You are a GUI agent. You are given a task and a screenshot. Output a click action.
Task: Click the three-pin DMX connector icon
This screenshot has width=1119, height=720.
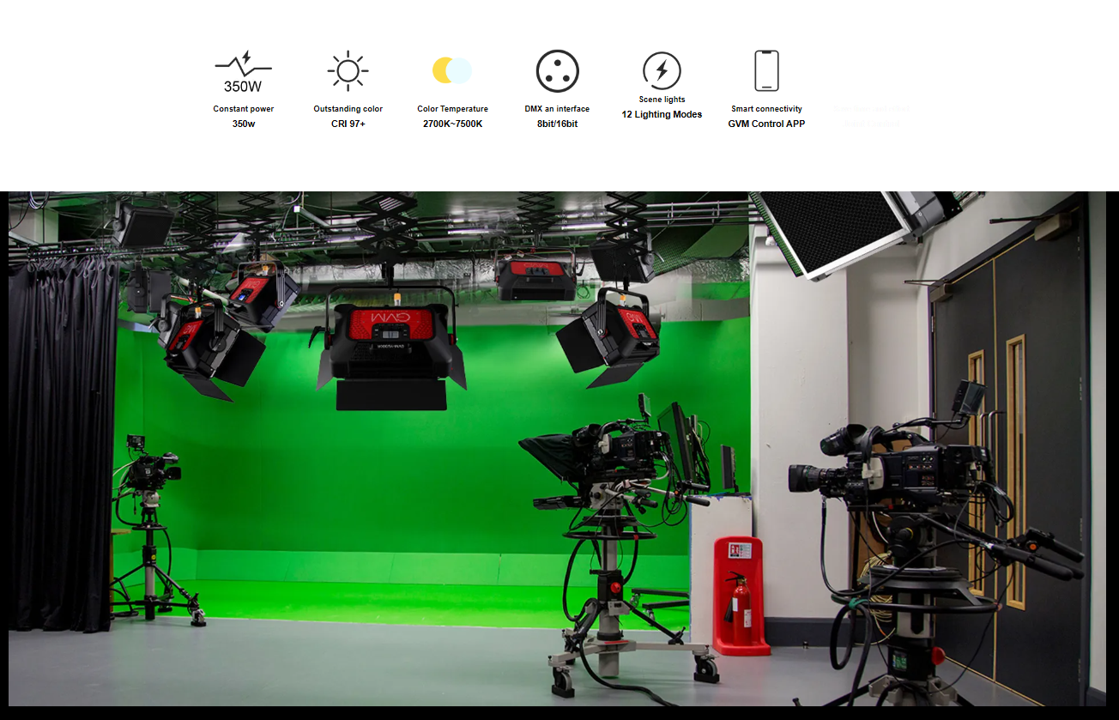pos(557,71)
